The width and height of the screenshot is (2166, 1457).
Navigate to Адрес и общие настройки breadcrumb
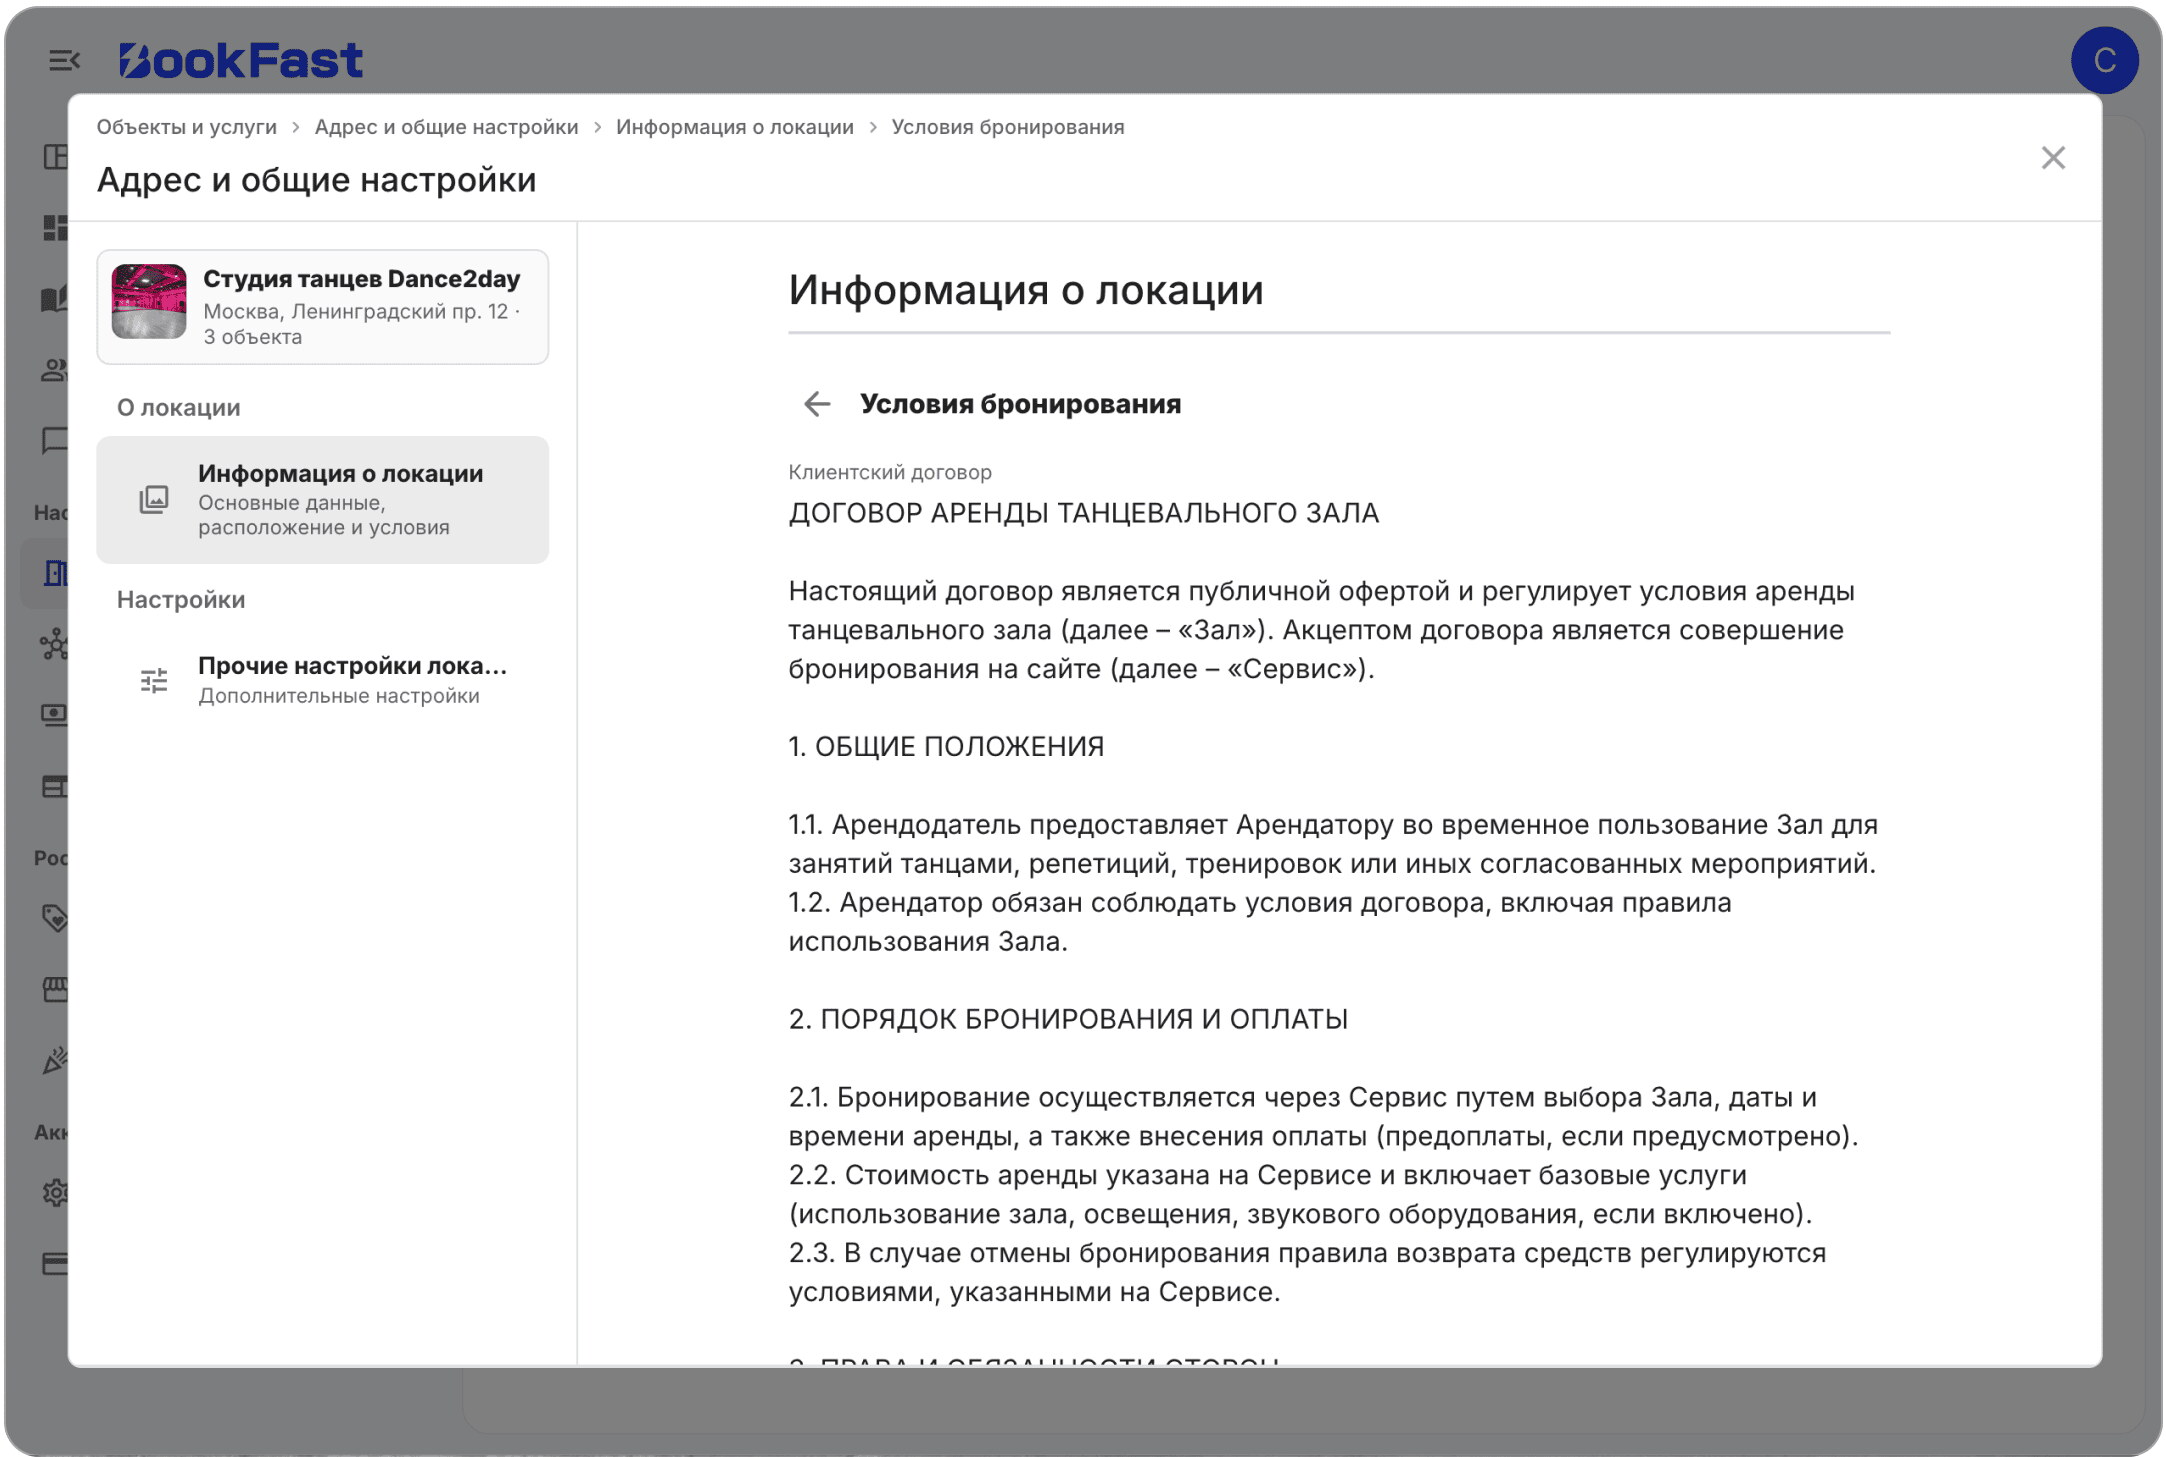446,127
